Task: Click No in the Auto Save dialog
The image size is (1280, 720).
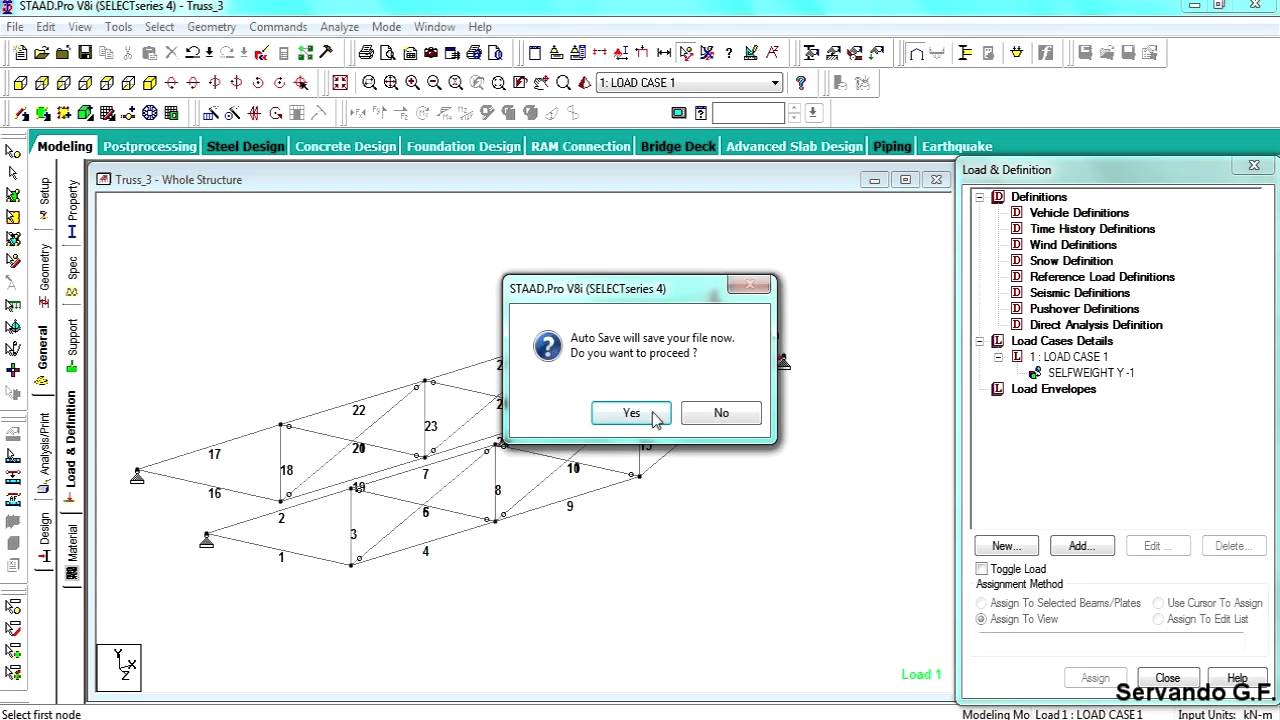Action: [721, 413]
